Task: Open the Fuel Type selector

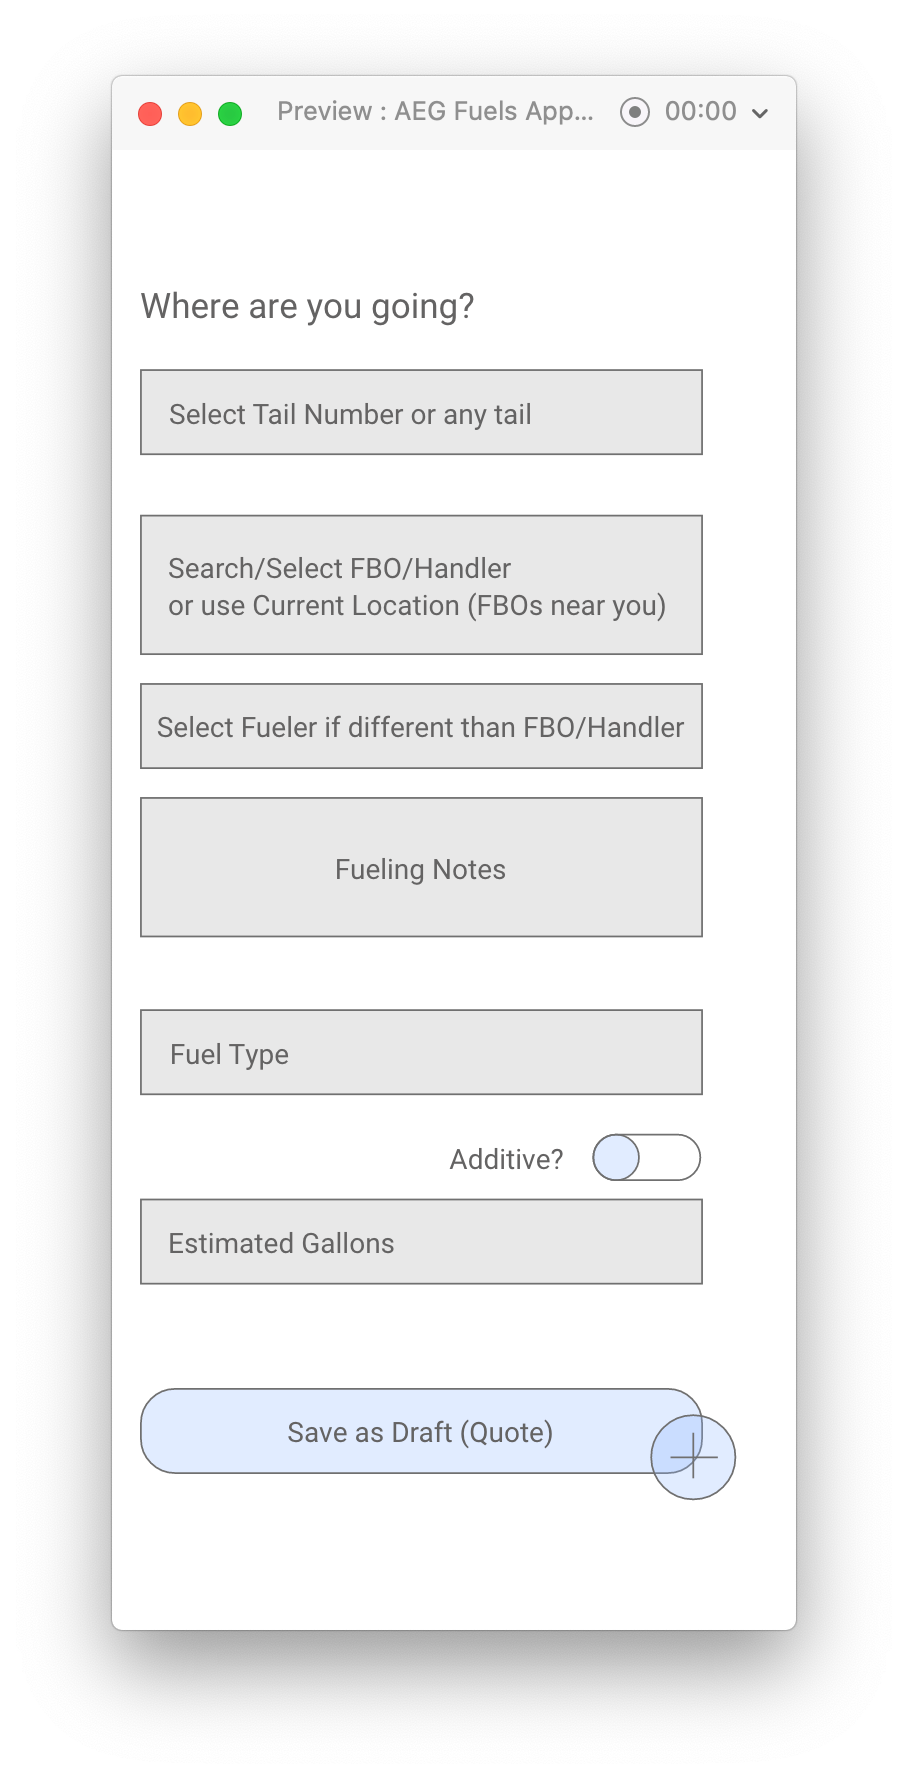Action: pyautogui.click(x=421, y=1053)
